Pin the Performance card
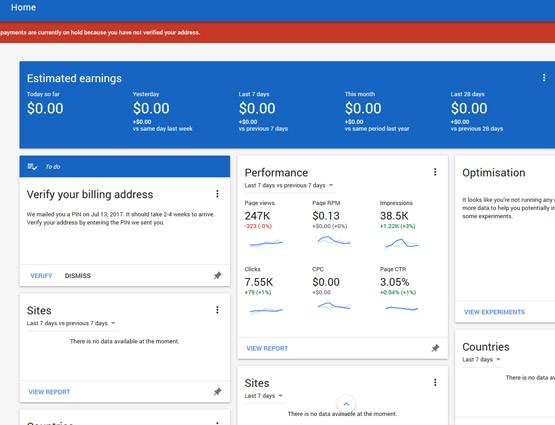 click(x=435, y=348)
